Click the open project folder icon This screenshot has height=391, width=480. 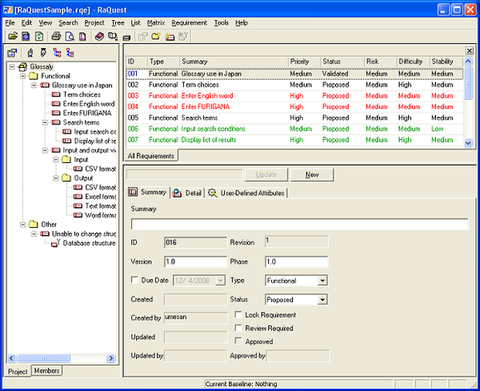pos(13,36)
